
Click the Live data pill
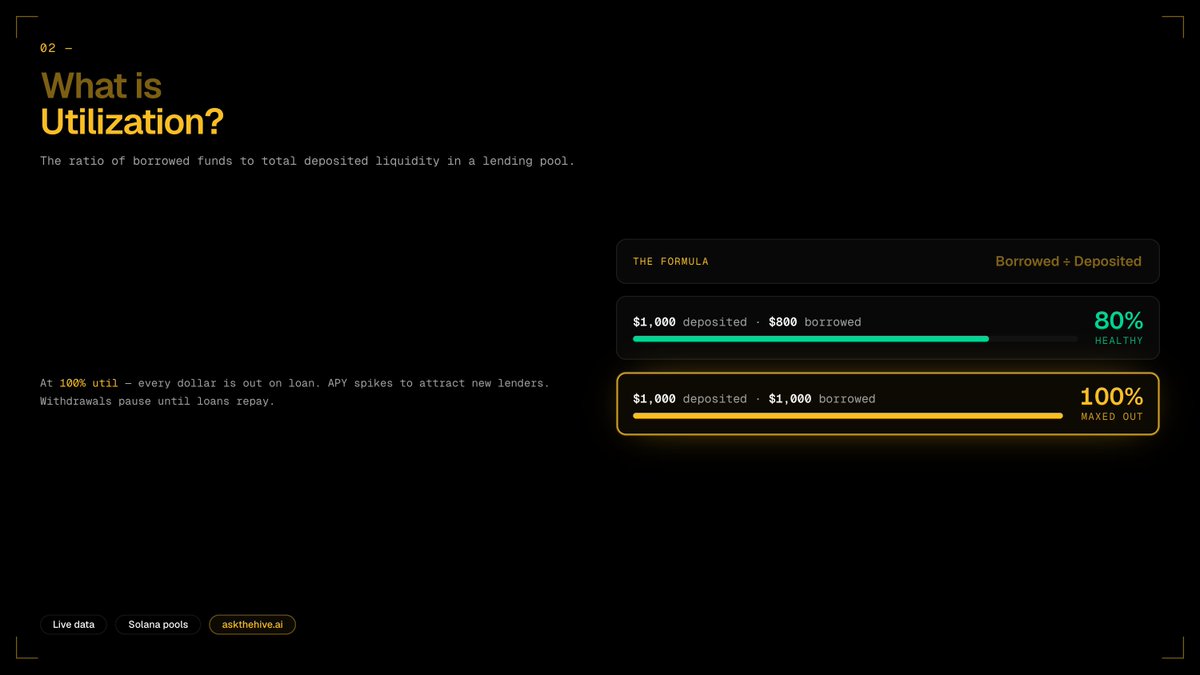[73, 624]
